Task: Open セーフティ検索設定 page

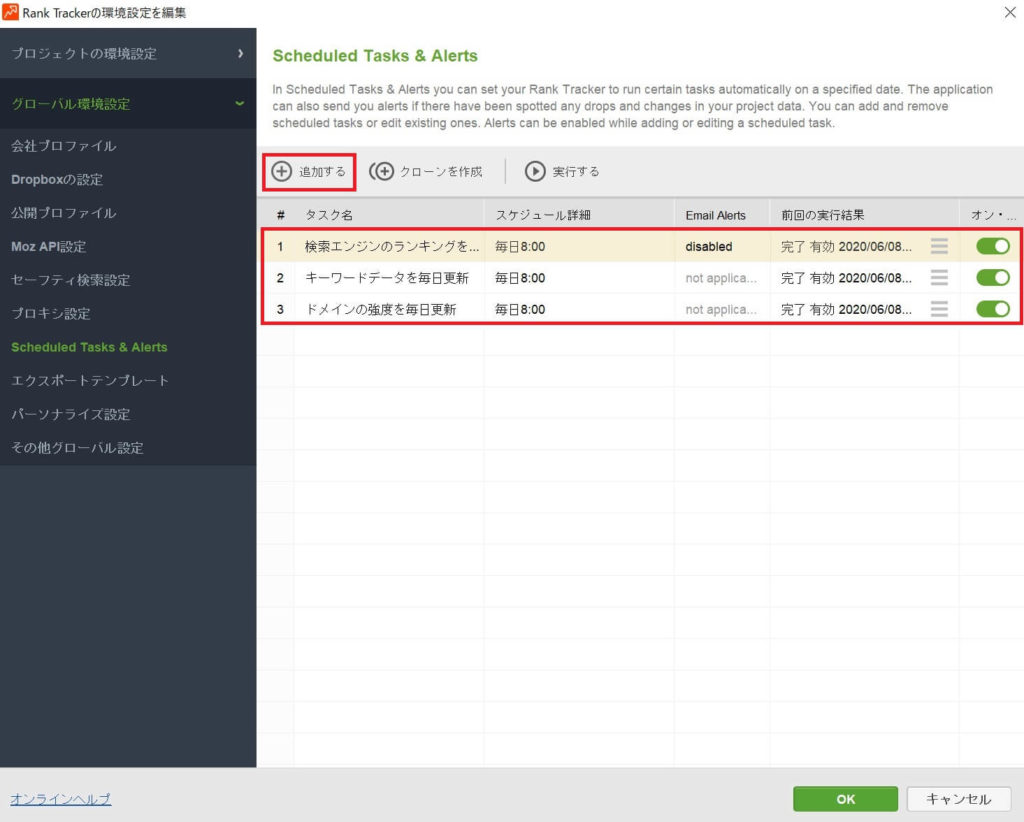Action: [x=71, y=280]
